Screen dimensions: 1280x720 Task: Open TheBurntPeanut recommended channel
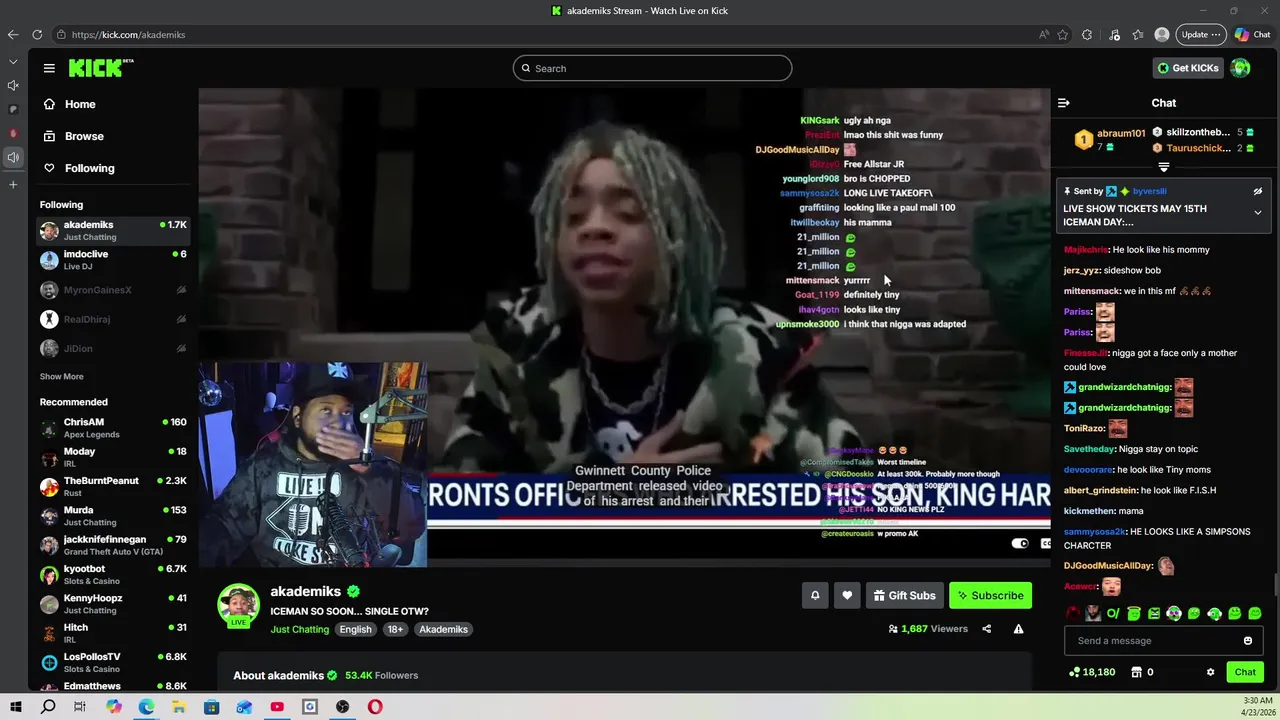coord(113,486)
